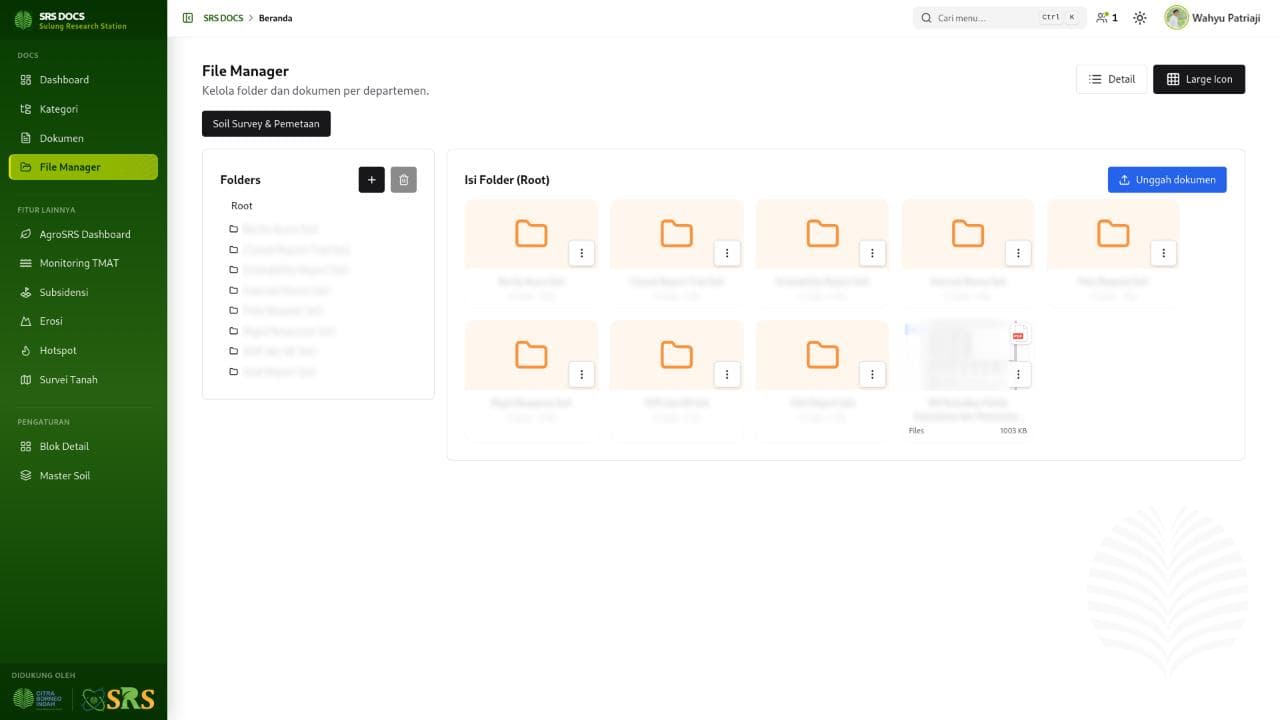Click the Folders panel heading
The width and height of the screenshot is (1280, 720).
[x=240, y=180]
